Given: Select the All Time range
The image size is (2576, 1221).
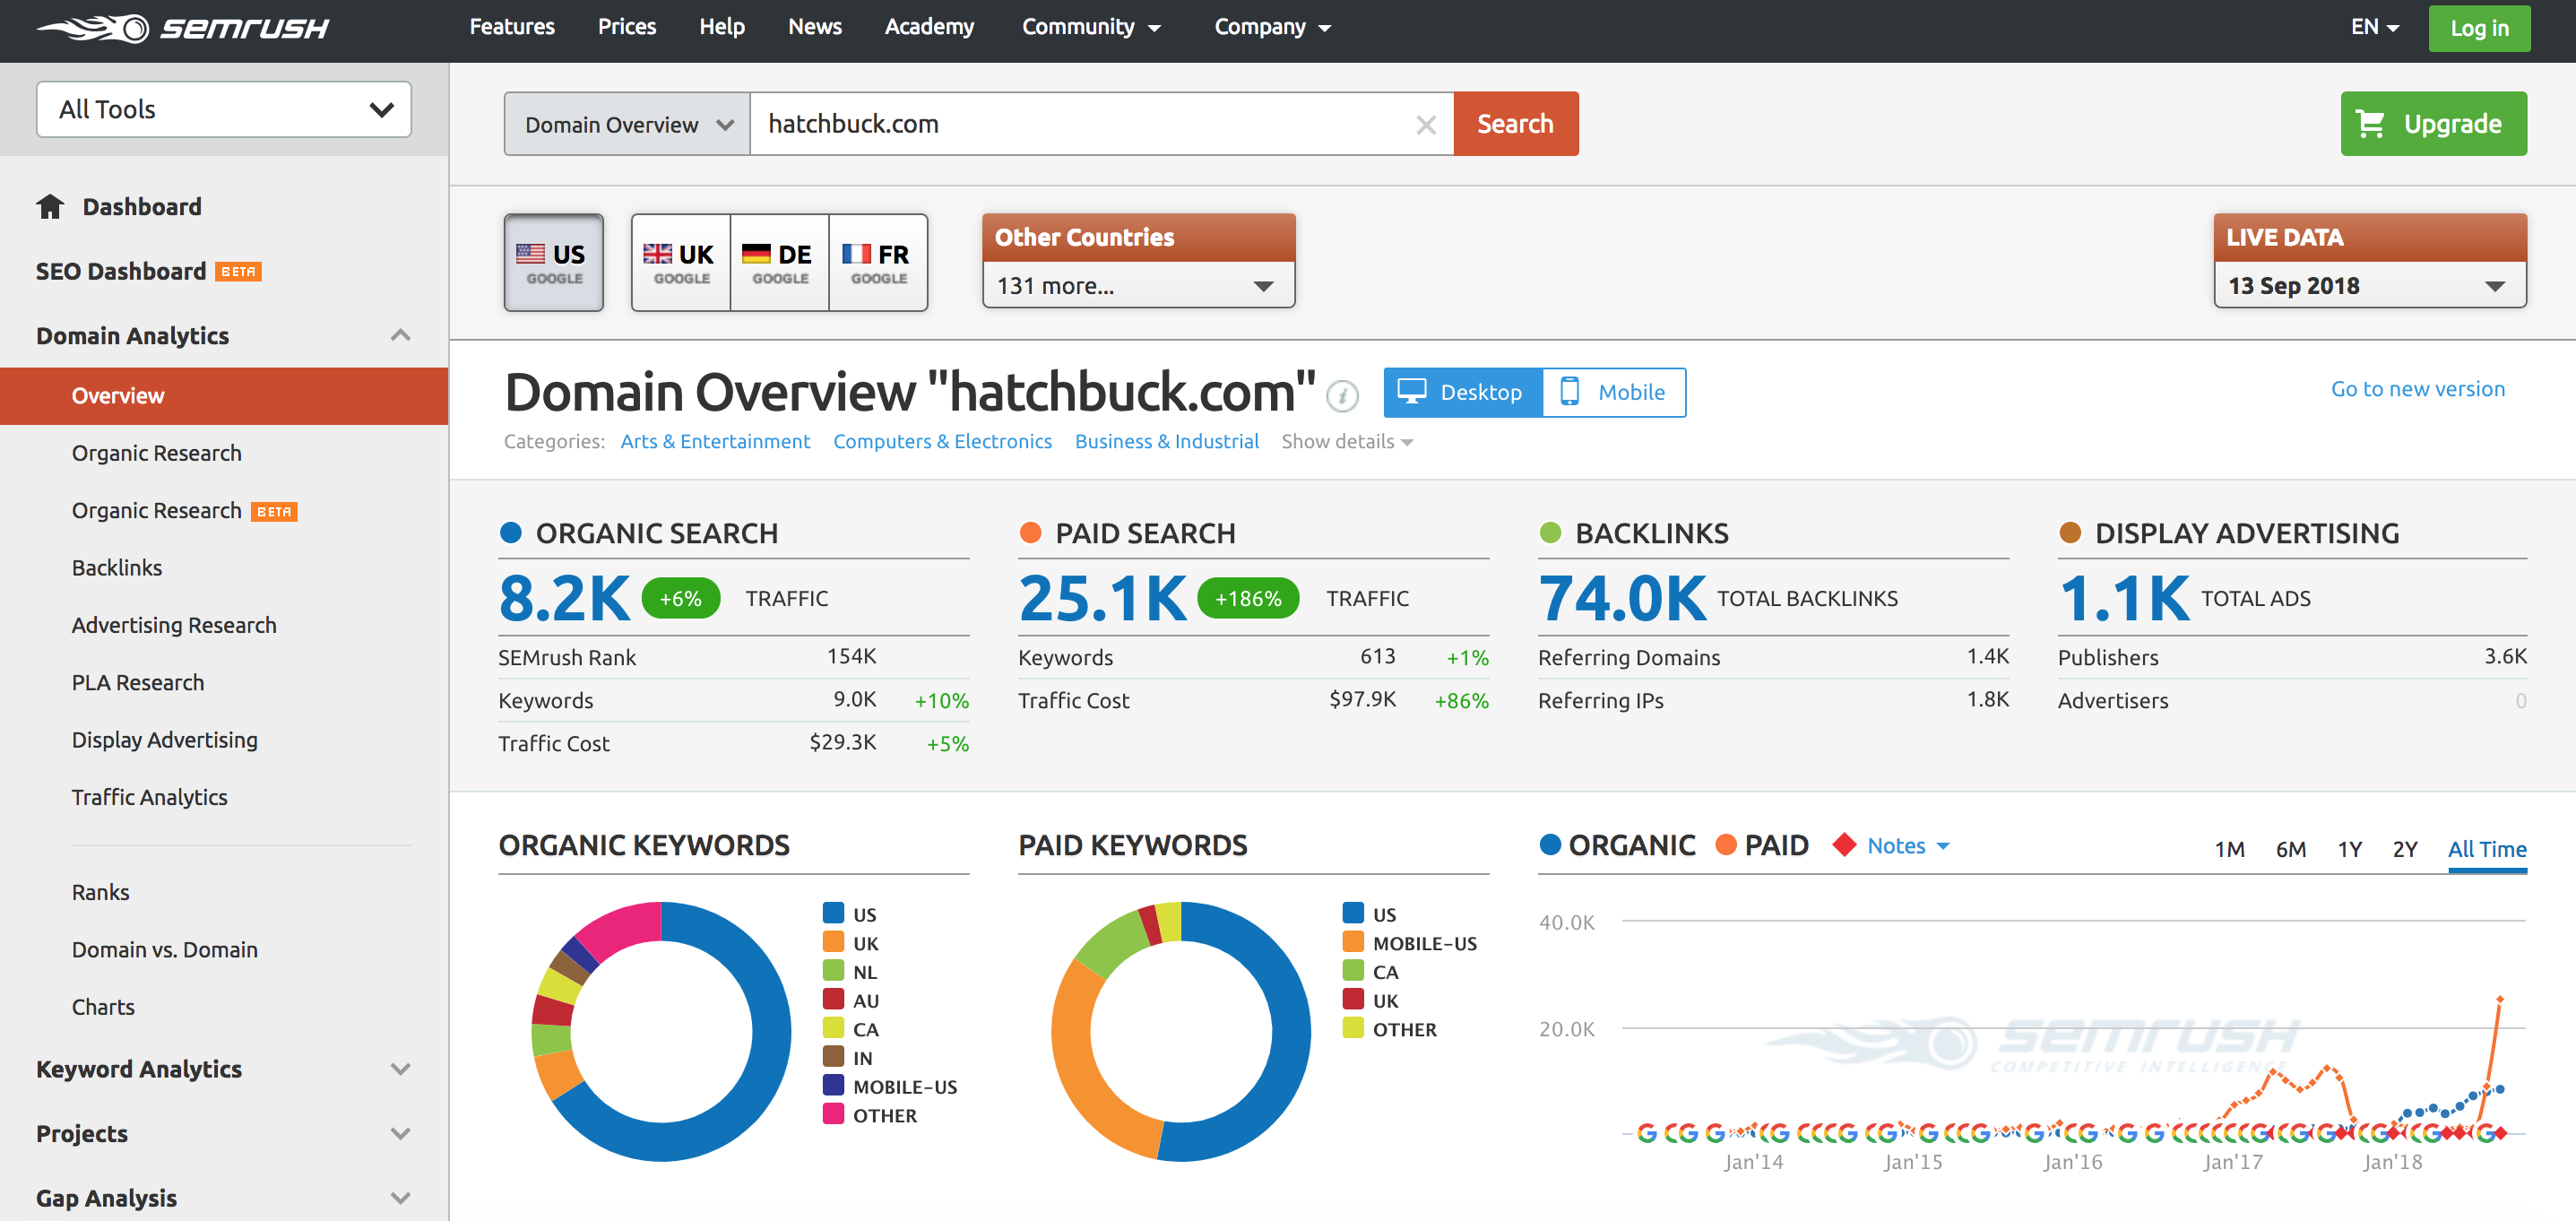Looking at the screenshot, I should tap(2487, 849).
